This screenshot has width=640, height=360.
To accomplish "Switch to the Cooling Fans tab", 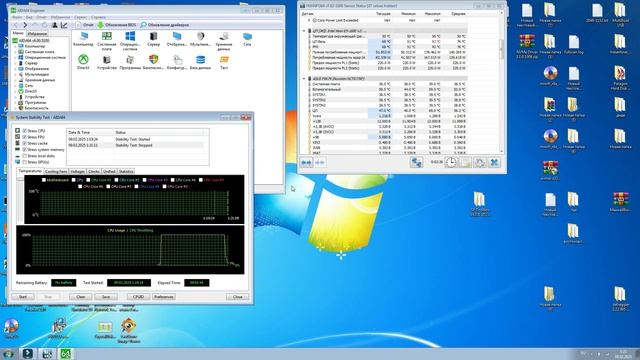I will click(x=56, y=171).
